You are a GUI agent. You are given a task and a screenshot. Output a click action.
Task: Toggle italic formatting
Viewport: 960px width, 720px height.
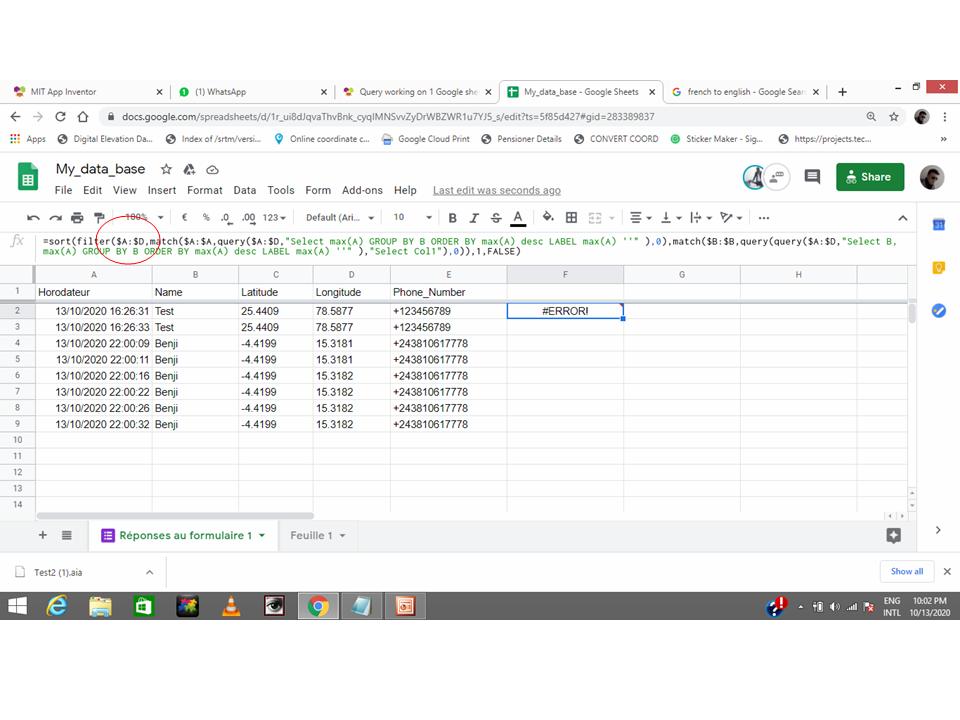474,218
